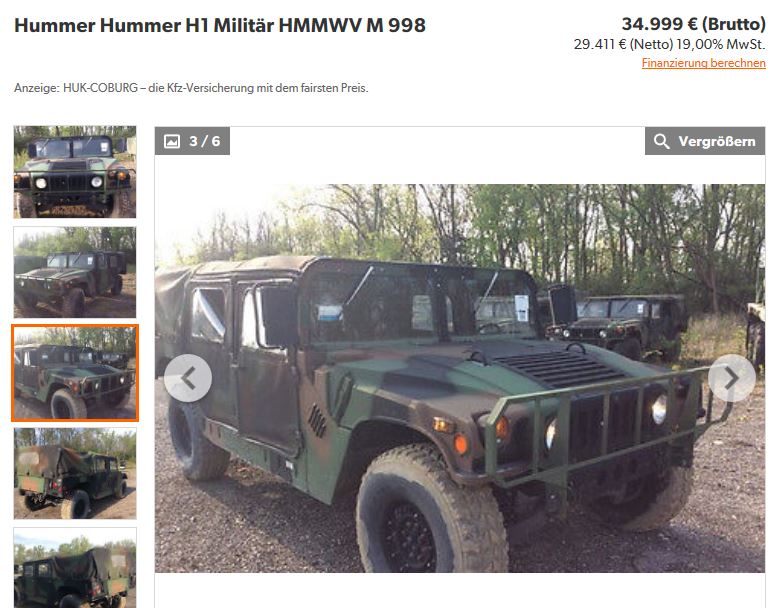
Task: Click the 34.999 € Brutto price
Action: [x=694, y=24]
